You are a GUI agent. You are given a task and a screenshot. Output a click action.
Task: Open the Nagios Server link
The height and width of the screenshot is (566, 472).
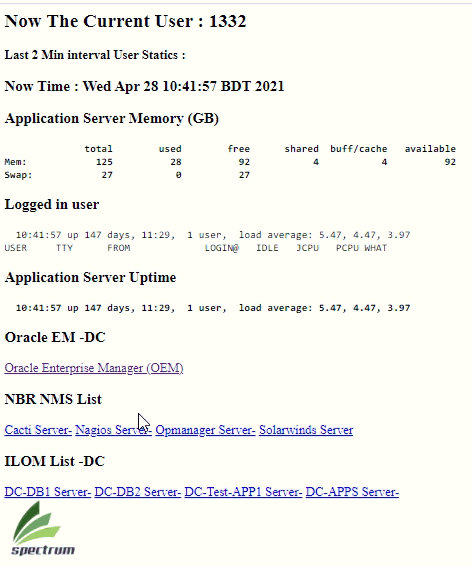click(113, 430)
